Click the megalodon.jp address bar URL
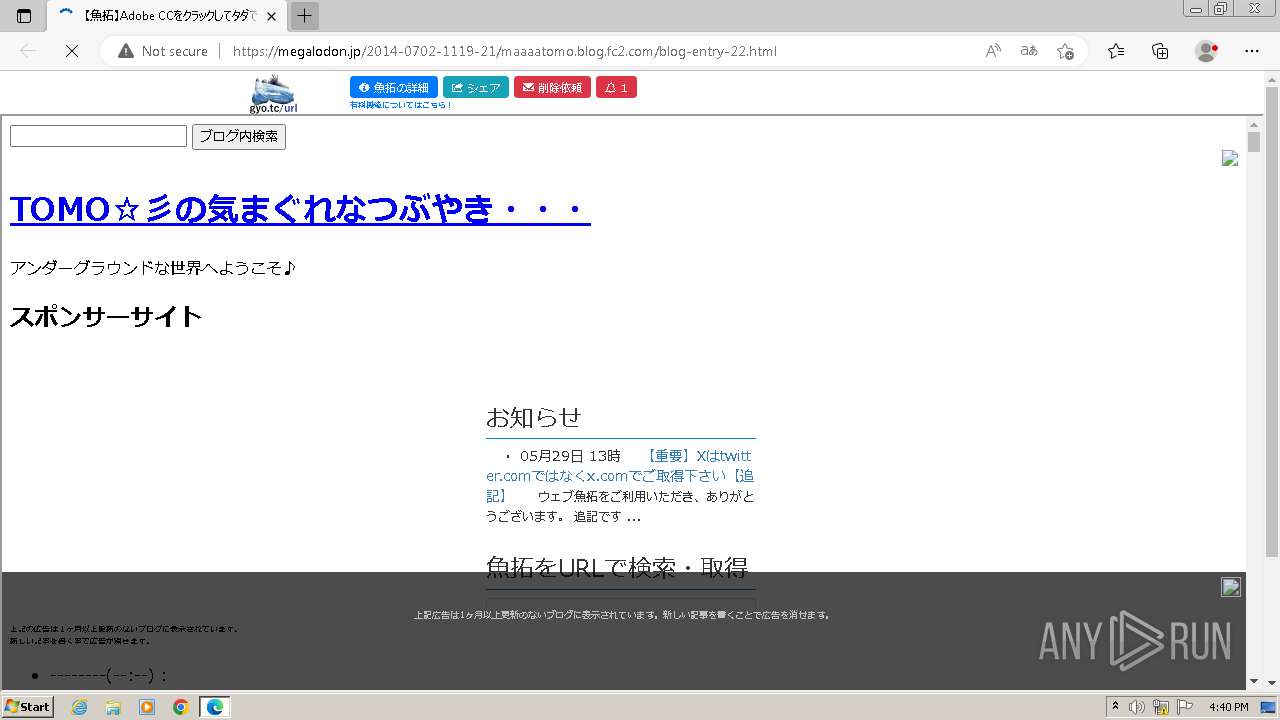Screen dimensions: 1280x720 504,51
